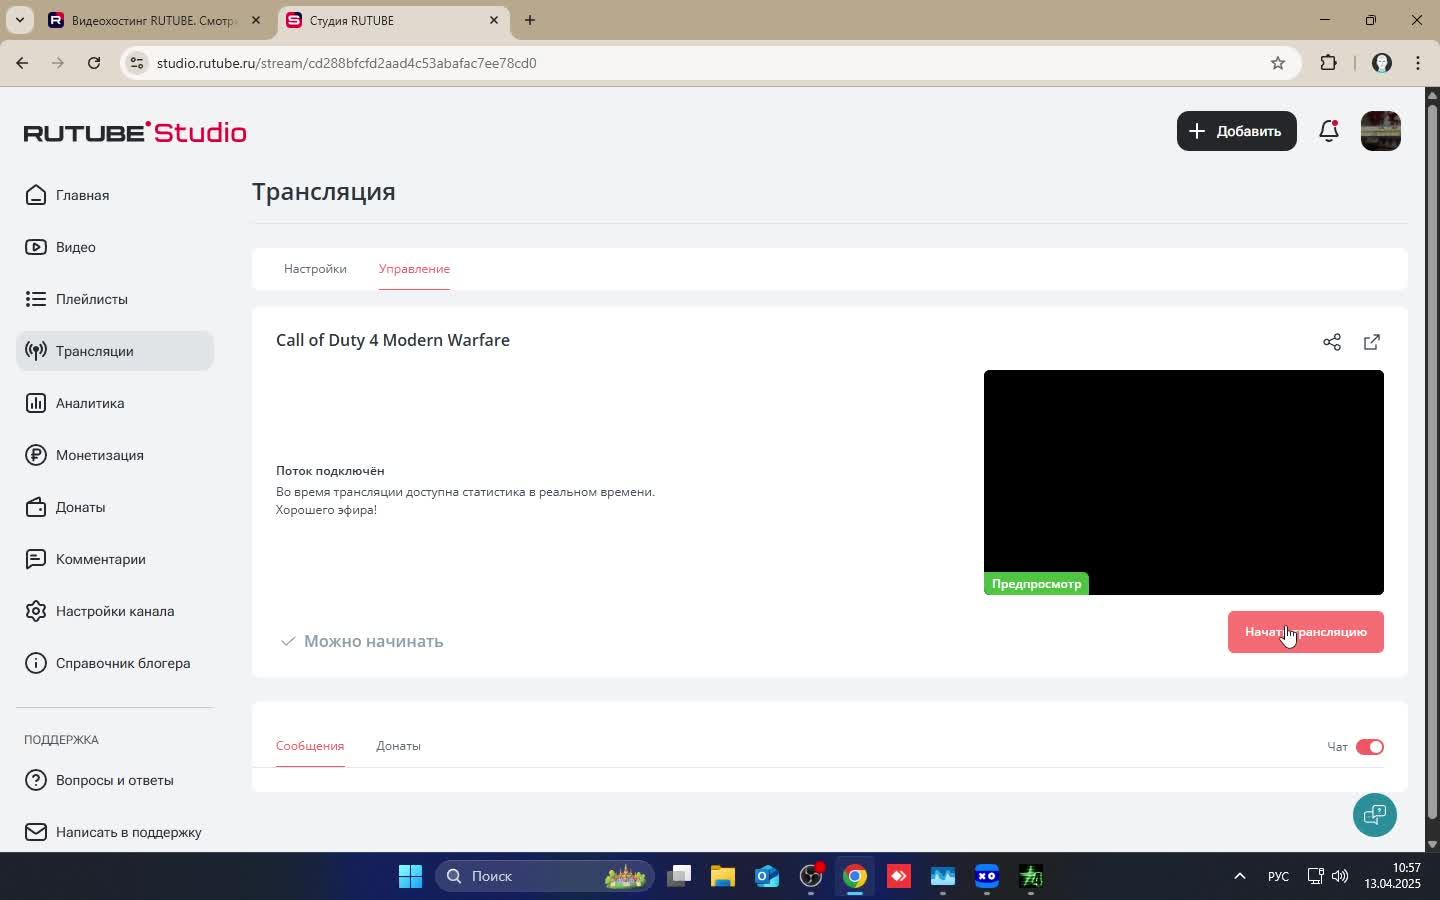Viewport: 1440px width, 900px height.
Task: Select Студия RUTUBE browser tab
Action: coord(392,20)
